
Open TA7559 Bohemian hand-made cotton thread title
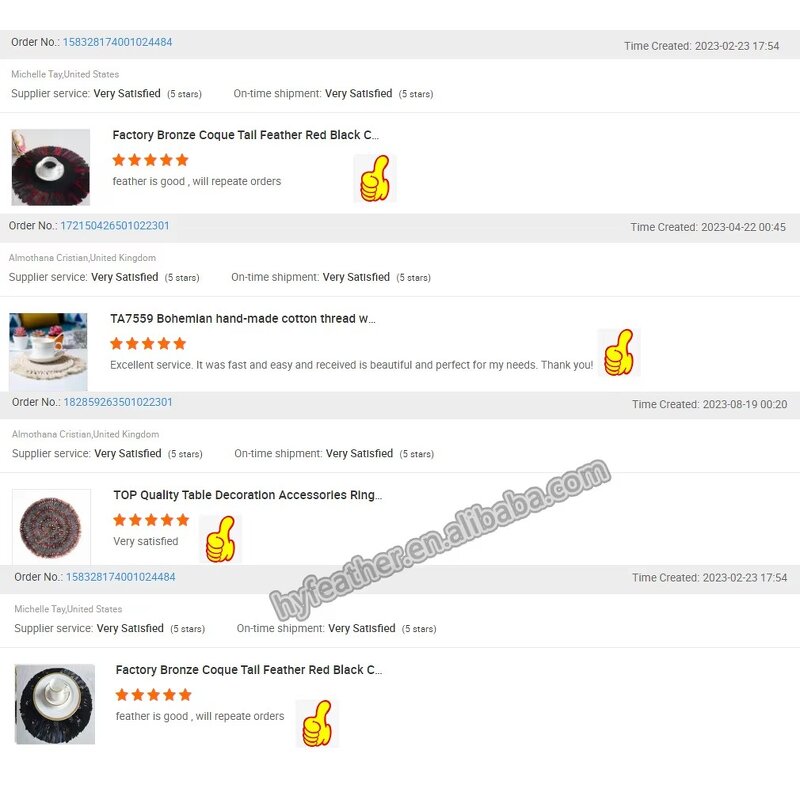click(243, 319)
